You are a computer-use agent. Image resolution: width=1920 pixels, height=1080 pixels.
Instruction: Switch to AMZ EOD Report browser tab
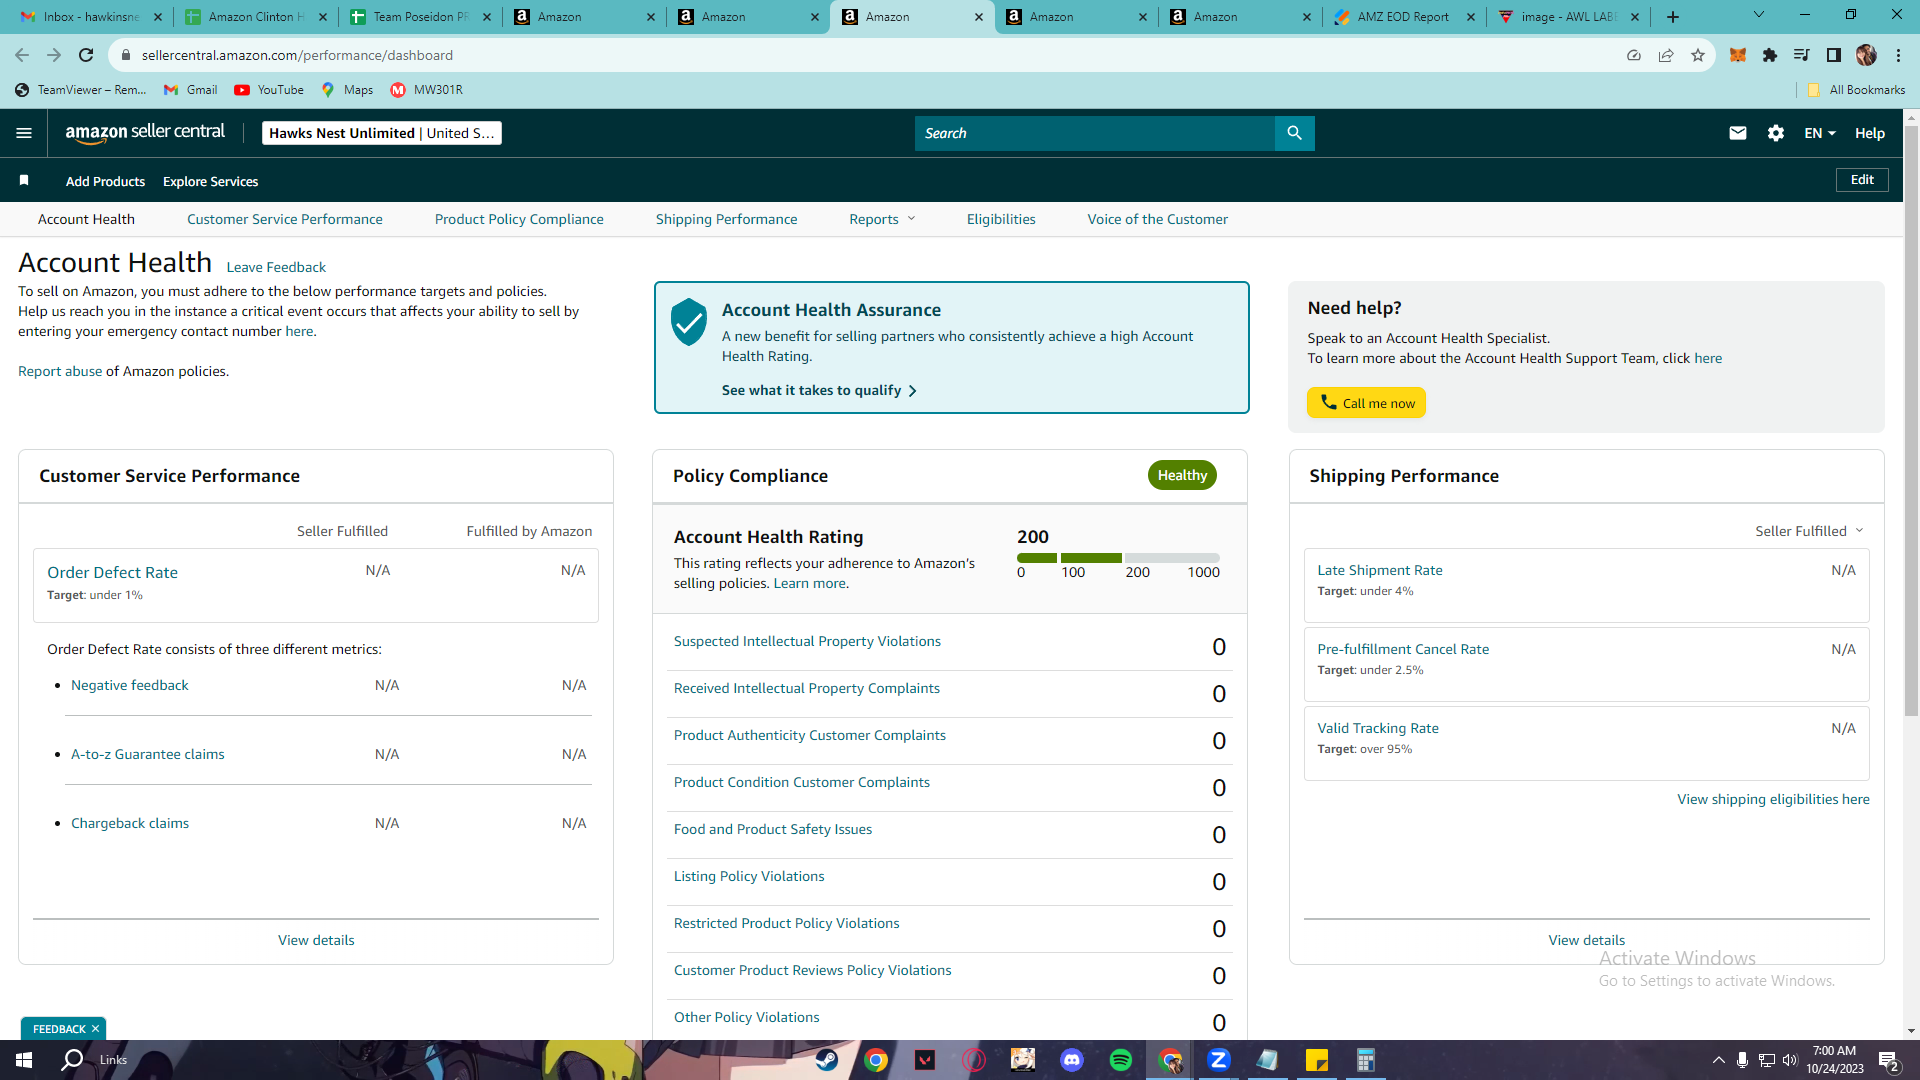[x=1404, y=17]
